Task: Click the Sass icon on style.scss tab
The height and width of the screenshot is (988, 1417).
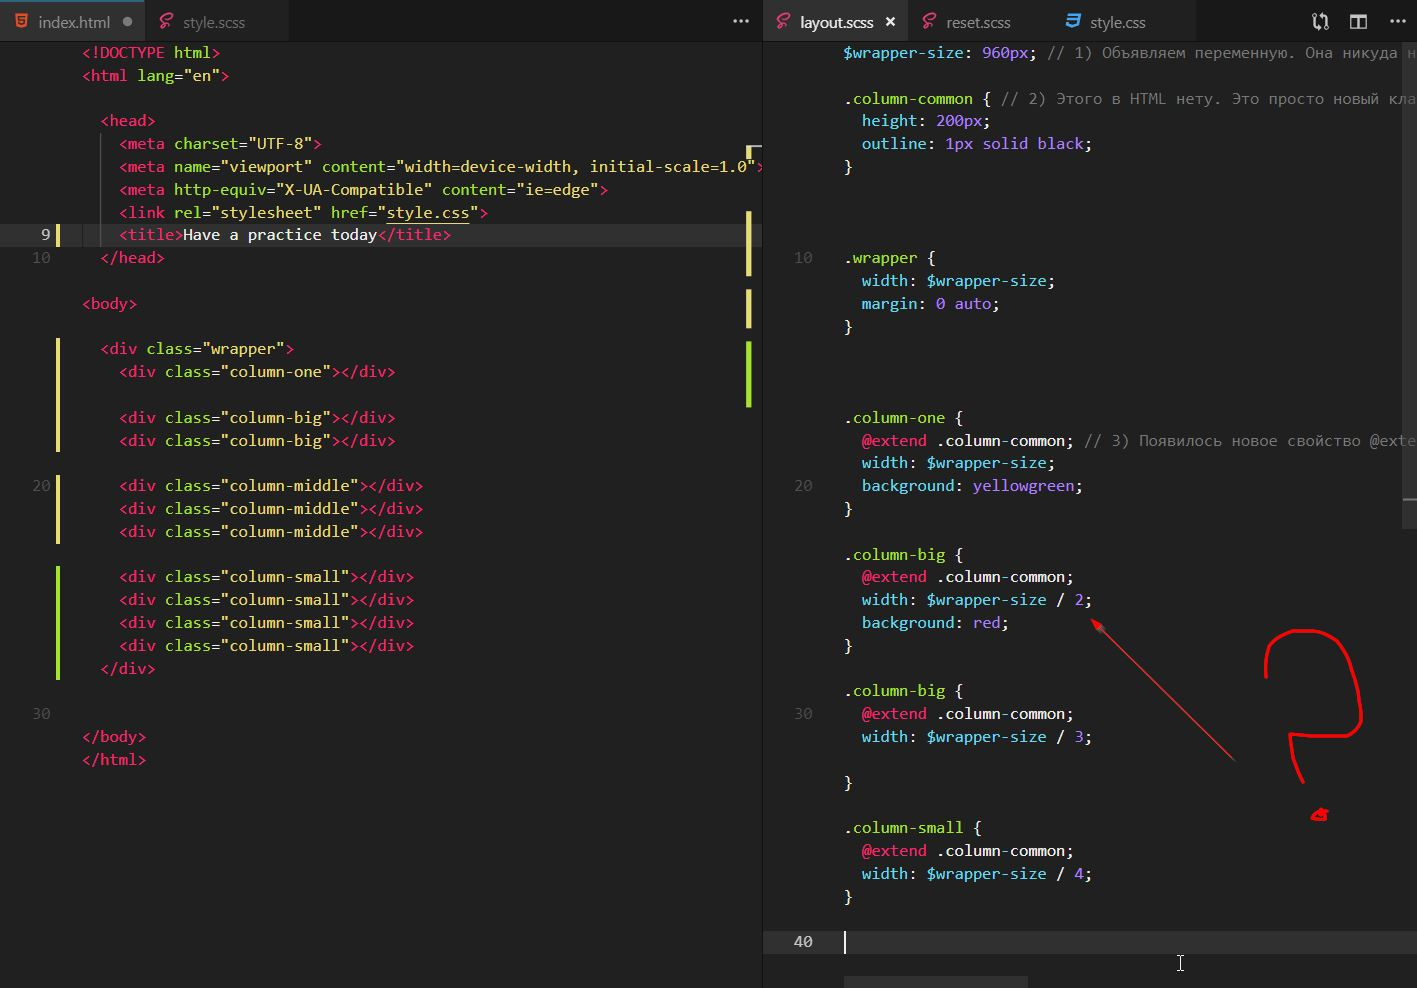Action: (x=166, y=21)
